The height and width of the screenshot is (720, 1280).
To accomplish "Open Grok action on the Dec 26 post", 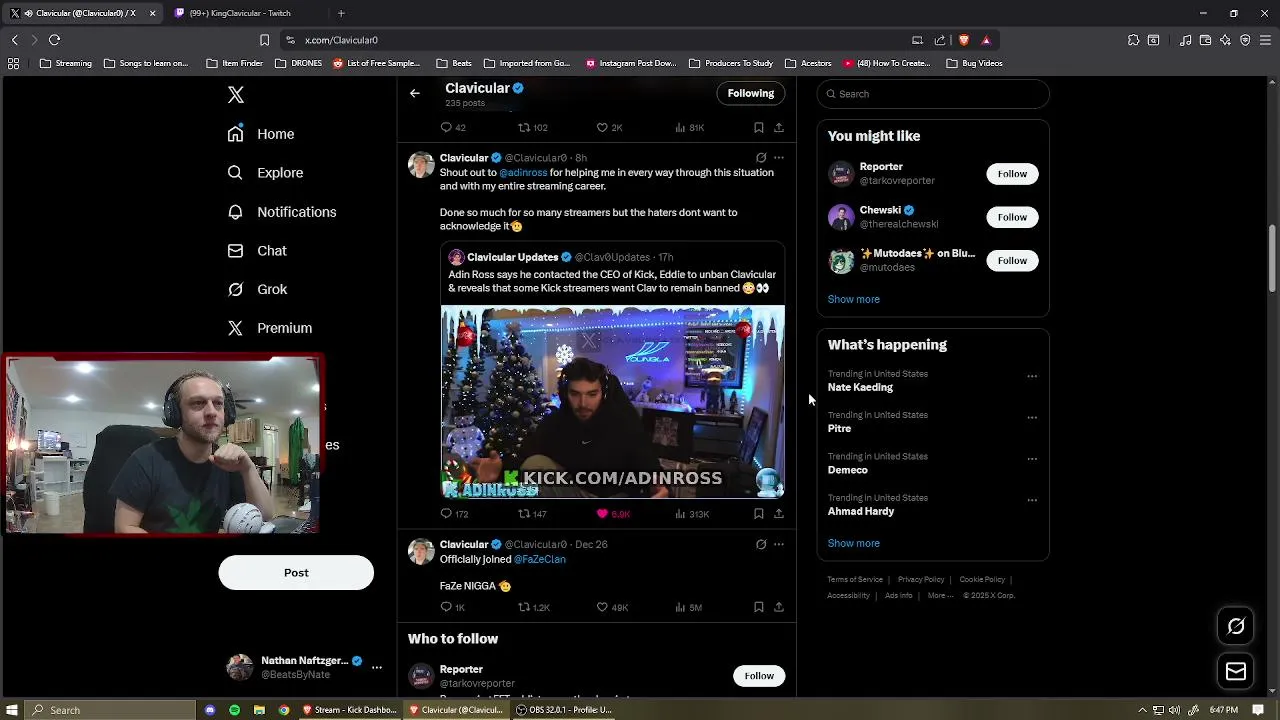I will 761,545.
